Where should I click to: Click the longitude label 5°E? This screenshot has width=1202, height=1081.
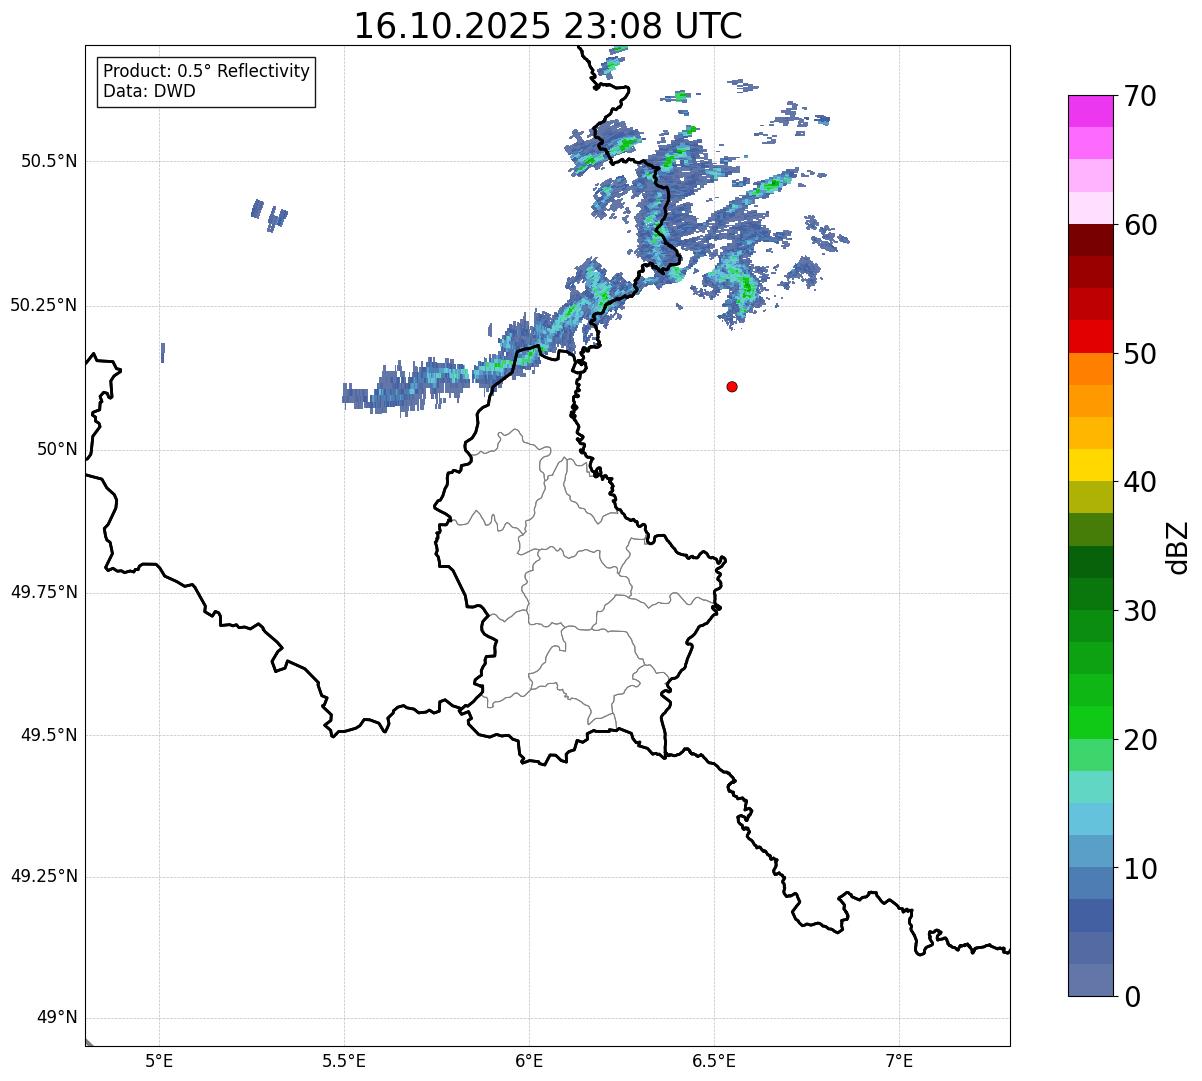pos(159,1060)
